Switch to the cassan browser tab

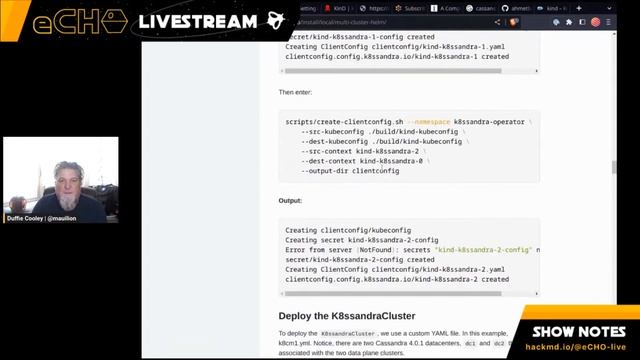pos(480,8)
